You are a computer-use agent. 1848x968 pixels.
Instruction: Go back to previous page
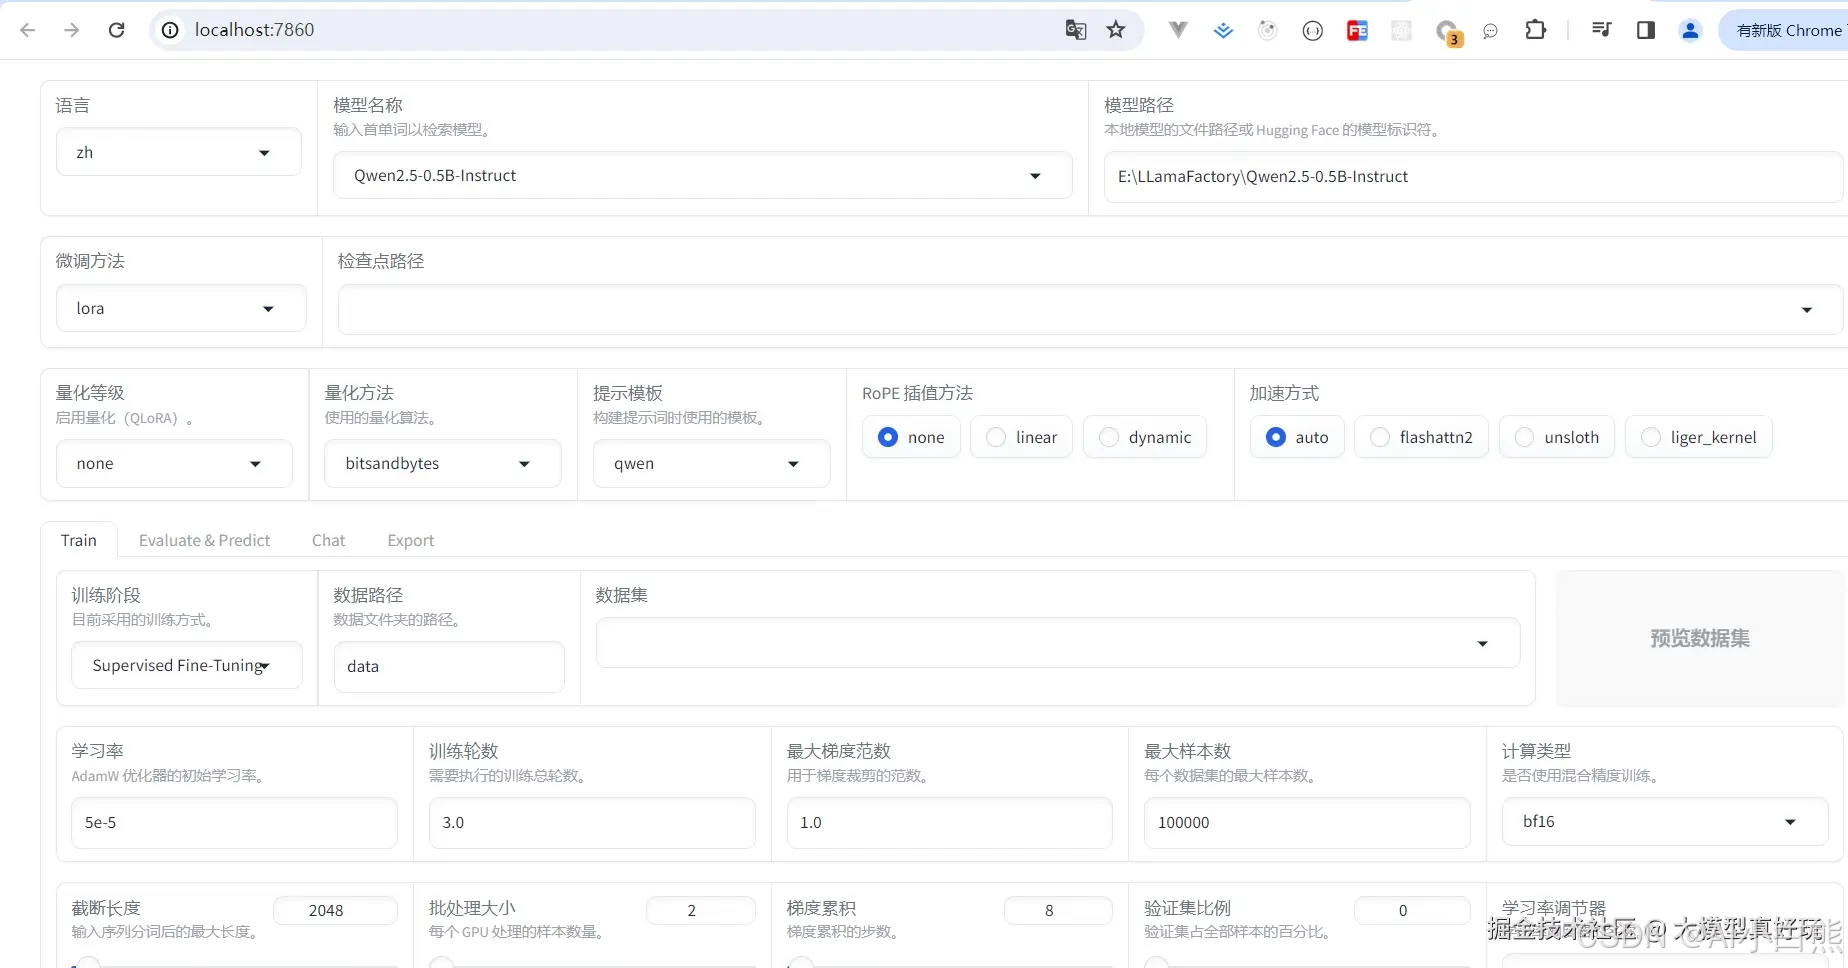pos(28,30)
